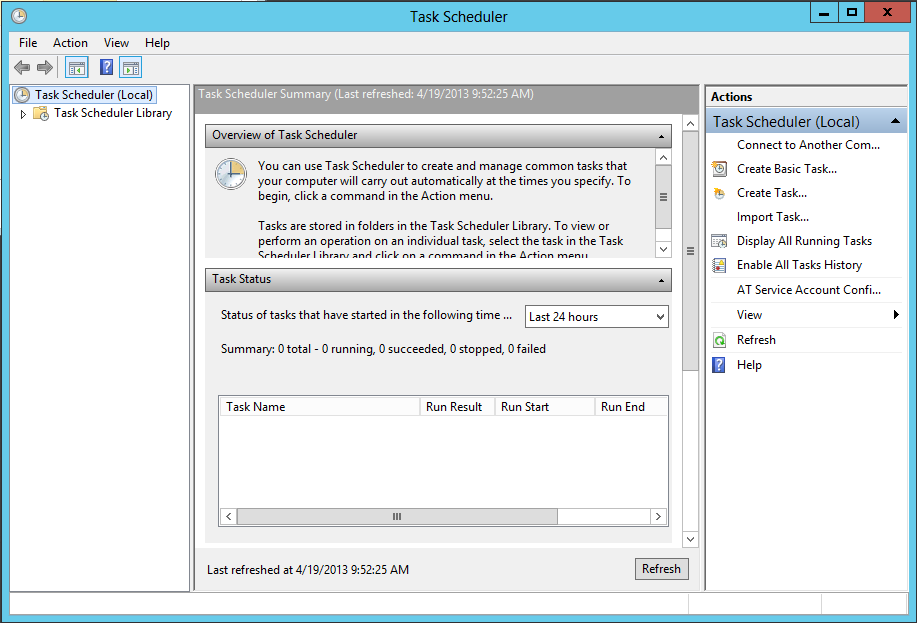Open the Last 24 hours dropdown
This screenshot has height=623, width=917.
click(x=596, y=317)
